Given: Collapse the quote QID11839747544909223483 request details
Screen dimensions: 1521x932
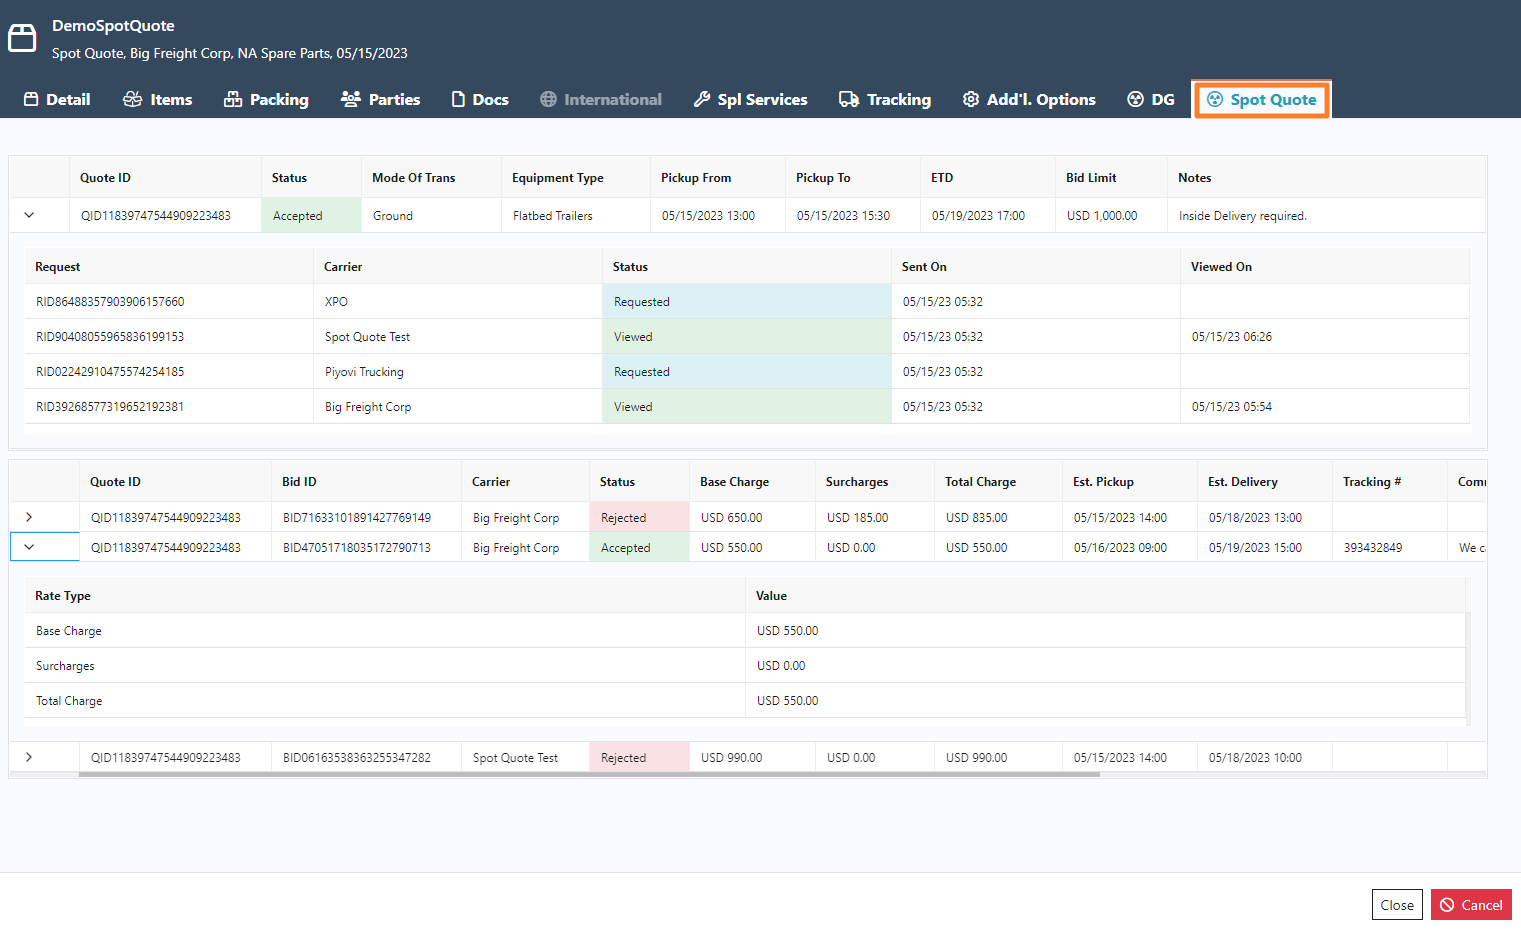Looking at the screenshot, I should click(x=29, y=215).
